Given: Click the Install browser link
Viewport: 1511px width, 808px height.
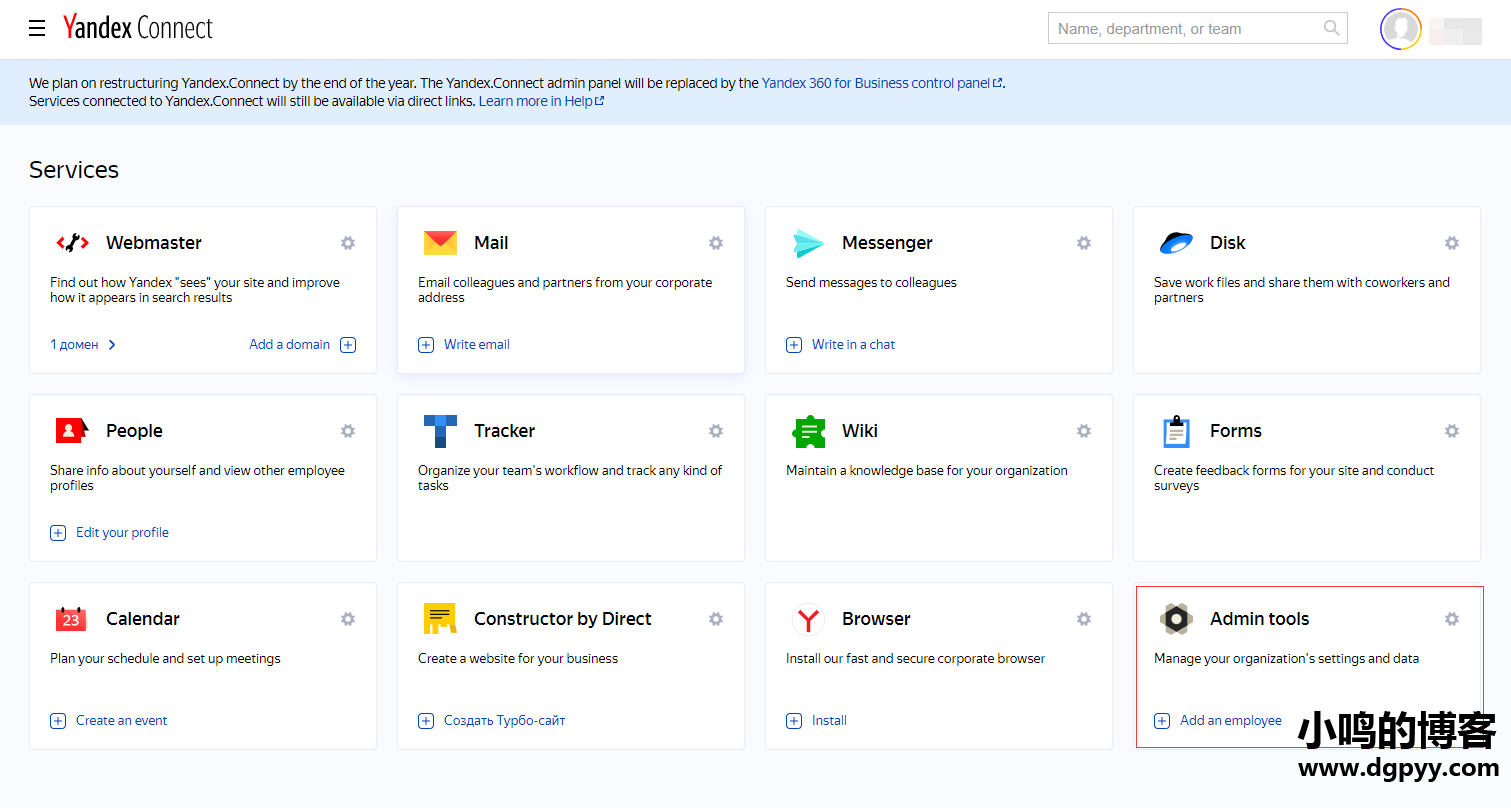Looking at the screenshot, I should (829, 720).
